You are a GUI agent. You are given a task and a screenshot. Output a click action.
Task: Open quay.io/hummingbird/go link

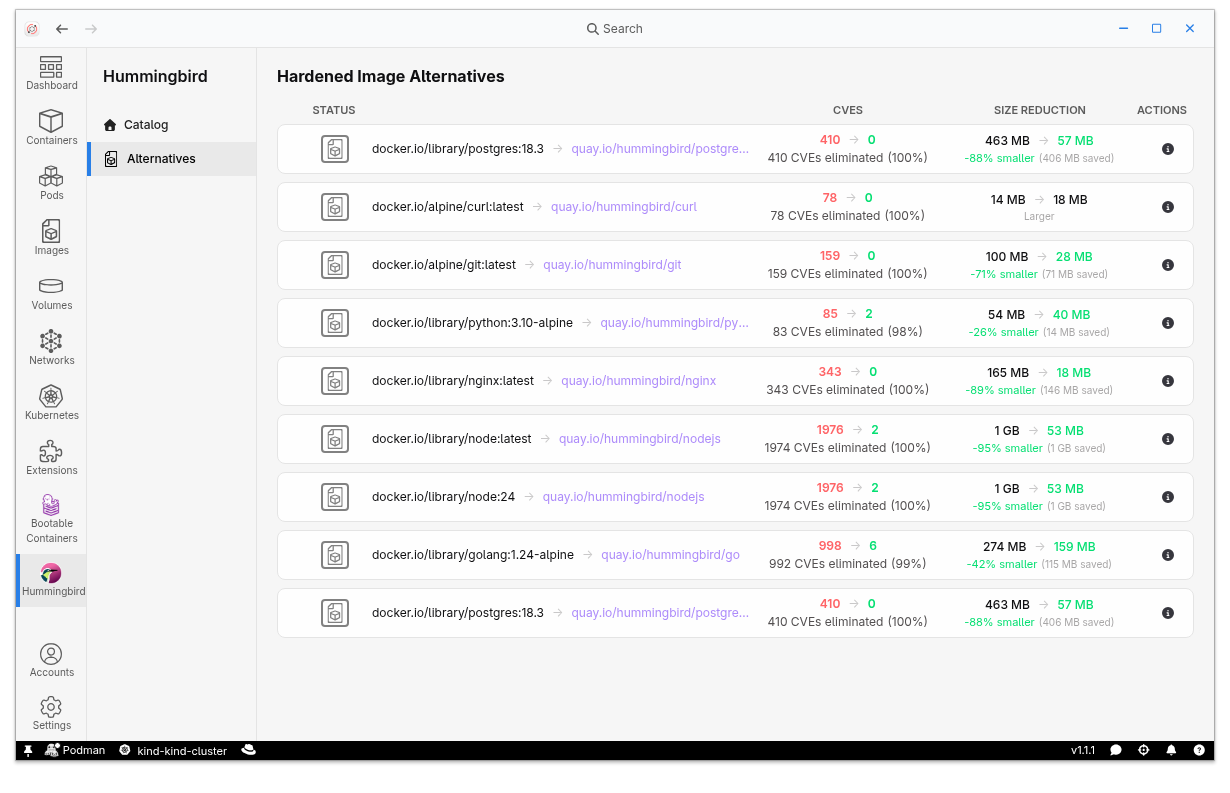(670, 555)
